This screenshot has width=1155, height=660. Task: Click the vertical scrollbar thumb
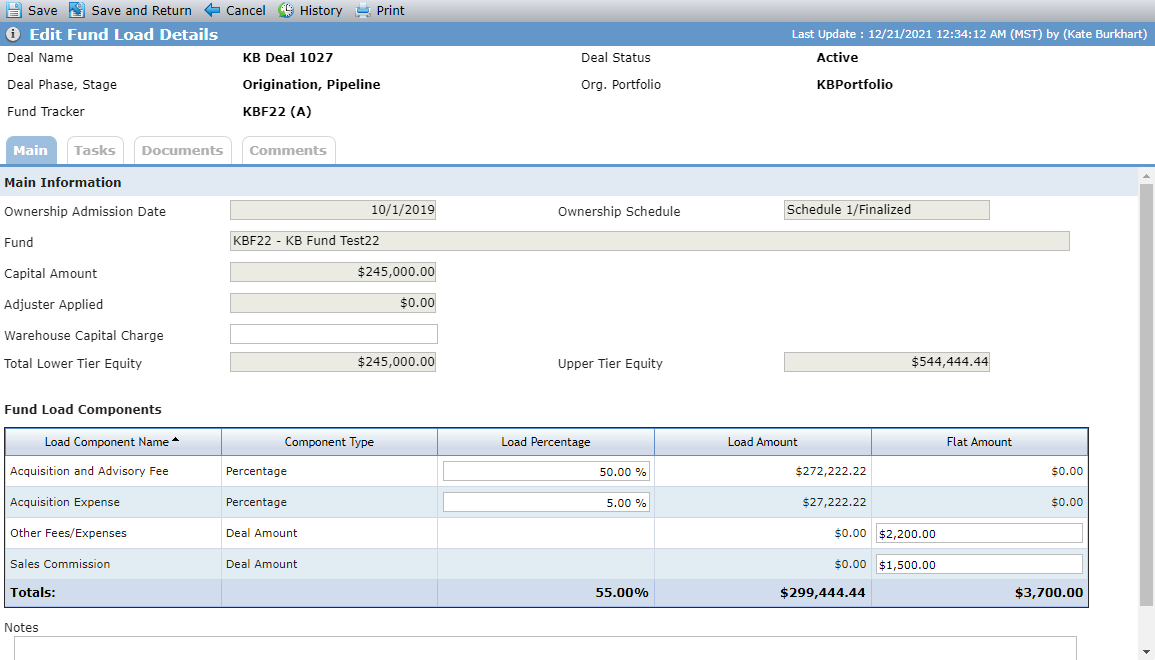[1146, 394]
